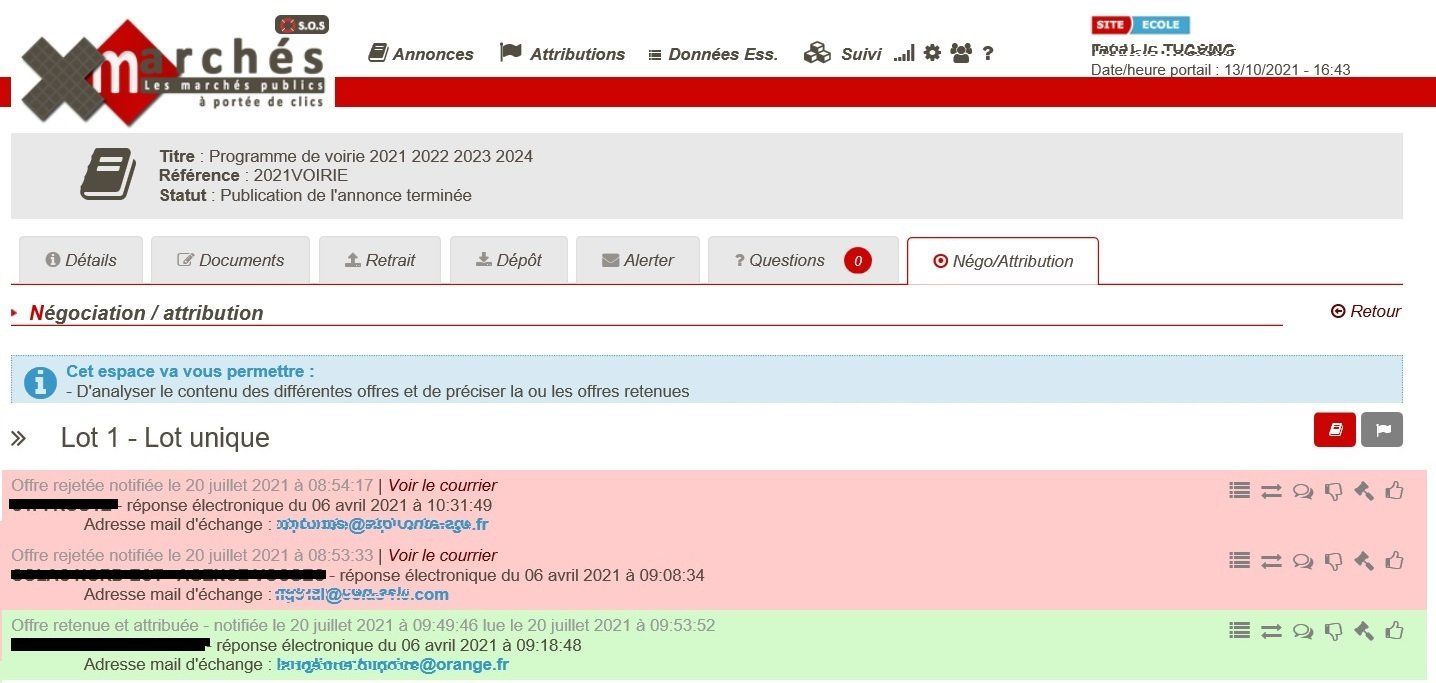Click thumbs-down icon for the retained offer
The width and height of the screenshot is (1436, 683).
click(1333, 631)
